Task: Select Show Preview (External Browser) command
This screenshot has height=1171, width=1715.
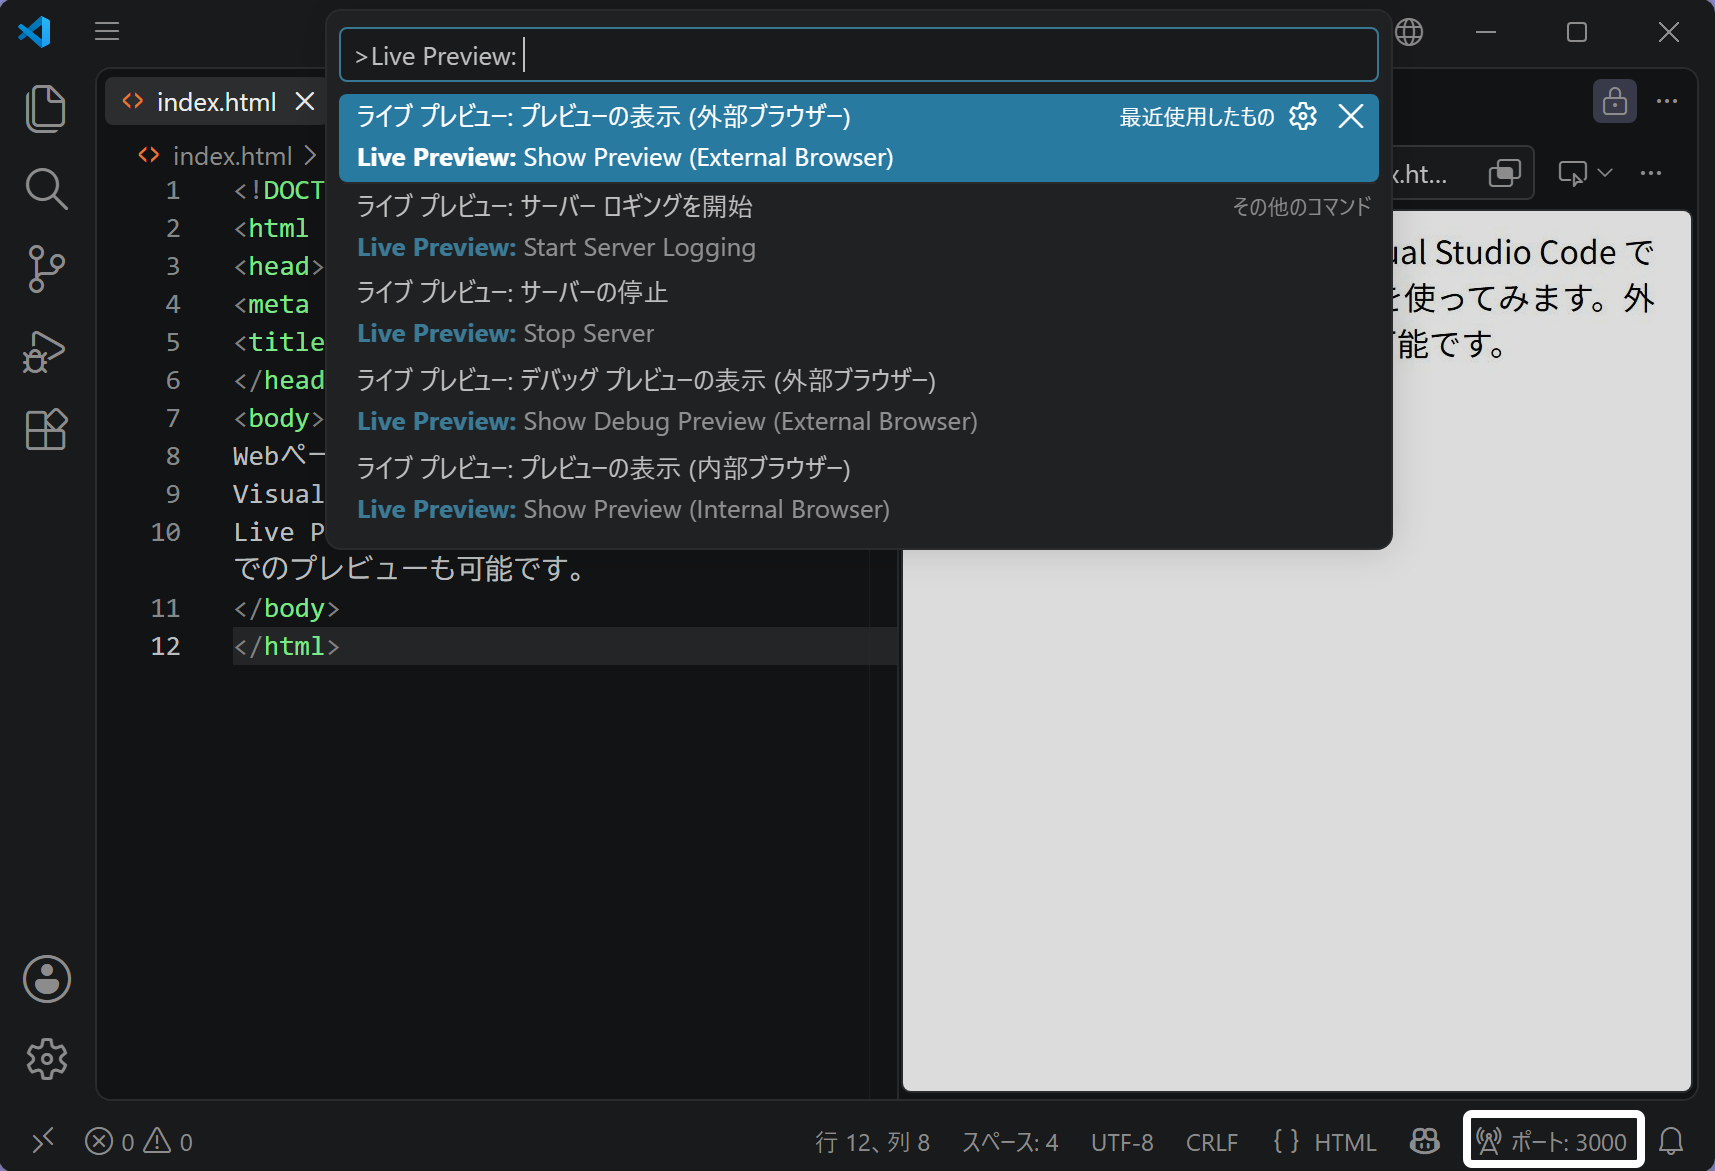Action: pyautogui.click(x=859, y=137)
